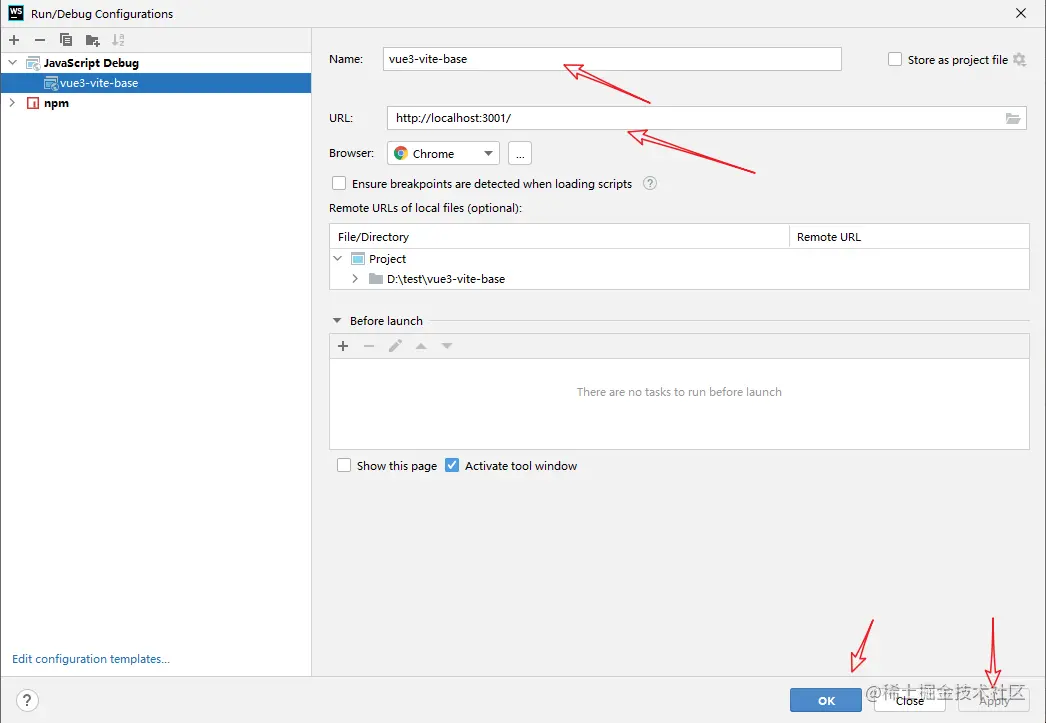Collapse the JavaScript Debug tree node

coord(13,63)
